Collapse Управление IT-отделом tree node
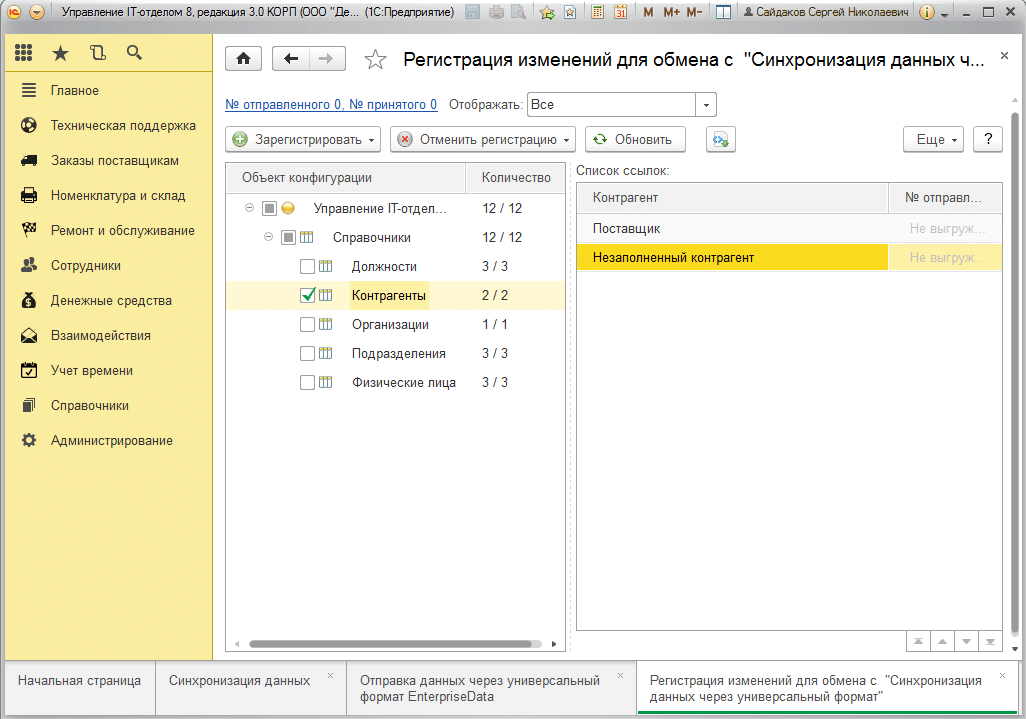The height and width of the screenshot is (719, 1026). click(249, 208)
